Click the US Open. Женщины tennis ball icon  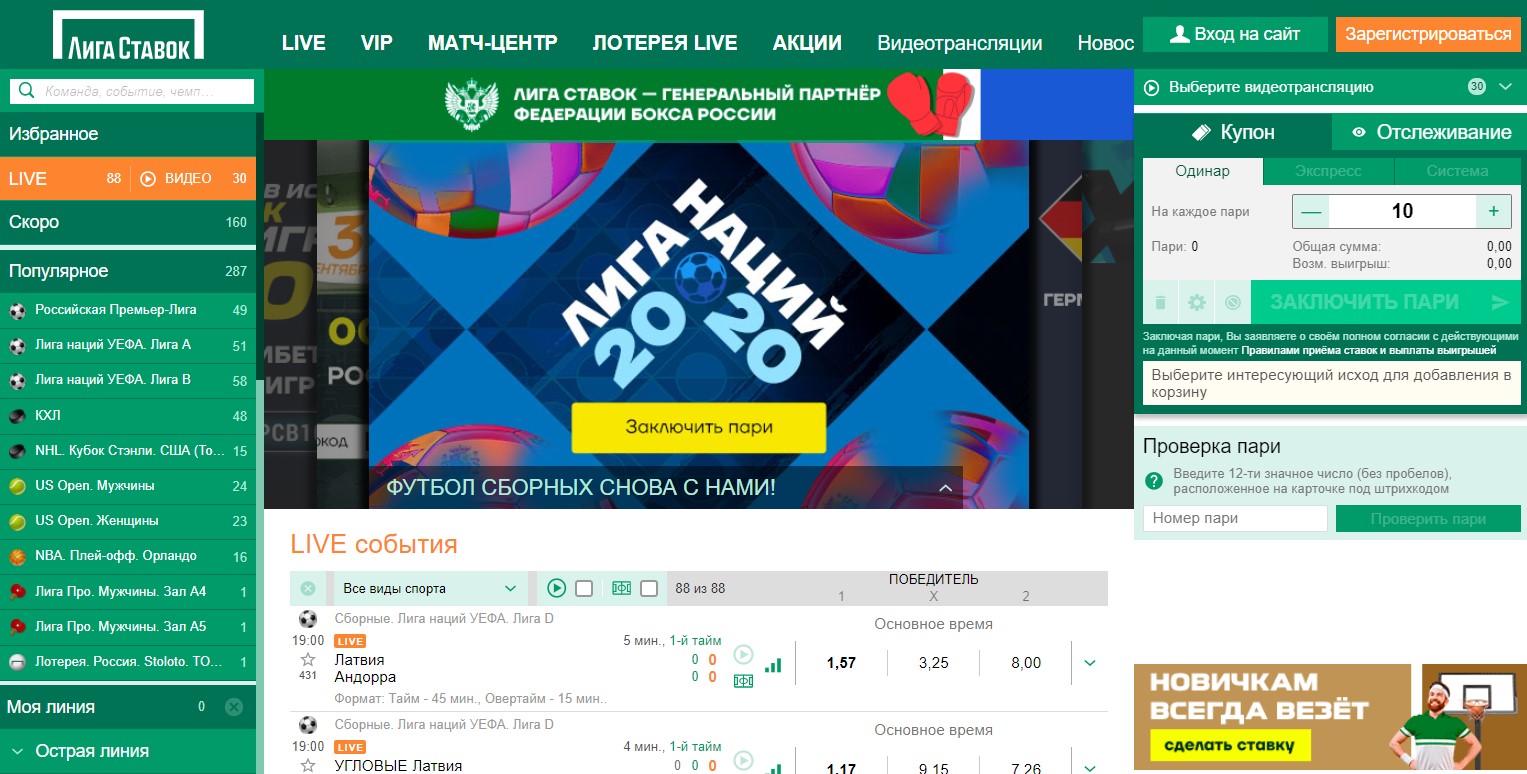pyautogui.click(x=18, y=522)
